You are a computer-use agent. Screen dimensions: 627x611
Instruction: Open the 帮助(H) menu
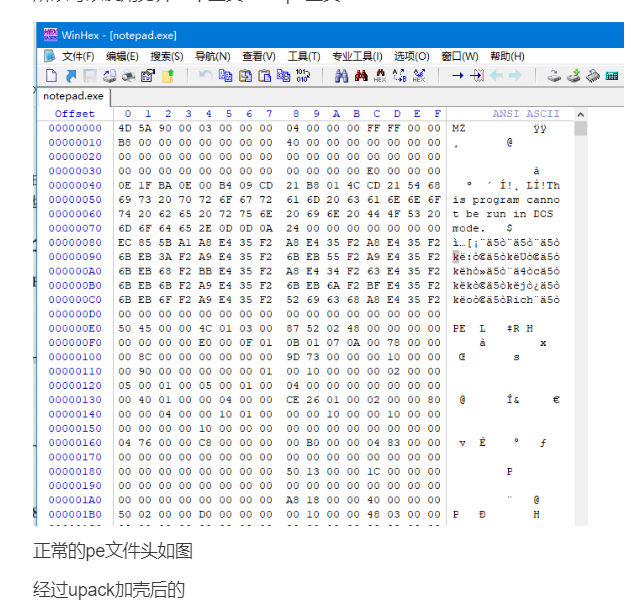click(x=507, y=56)
